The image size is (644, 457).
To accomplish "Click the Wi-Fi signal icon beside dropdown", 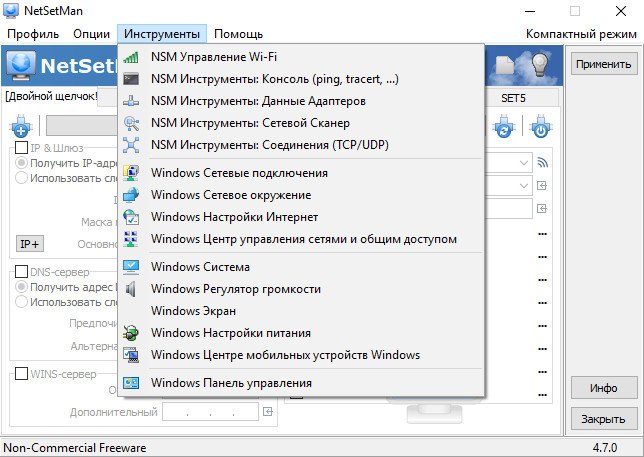I will click(x=543, y=163).
